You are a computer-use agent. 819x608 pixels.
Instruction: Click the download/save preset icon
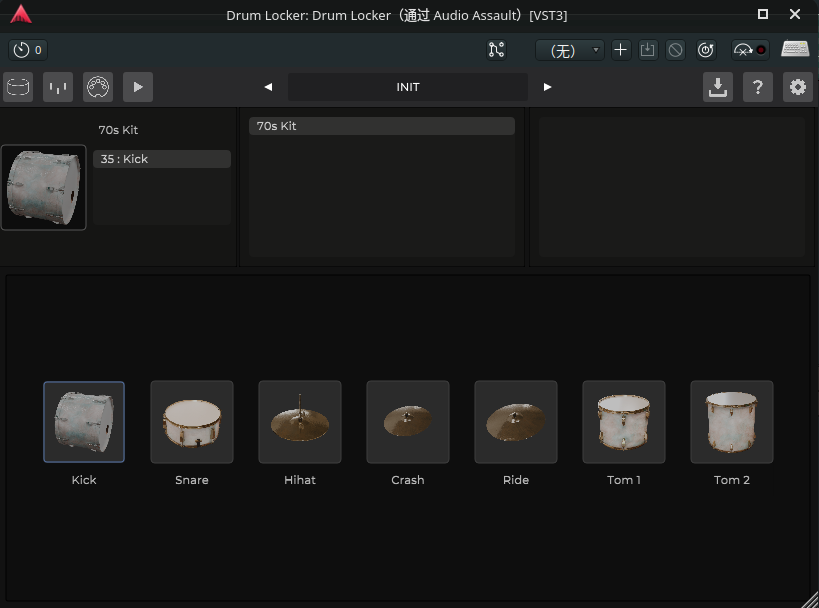point(718,87)
